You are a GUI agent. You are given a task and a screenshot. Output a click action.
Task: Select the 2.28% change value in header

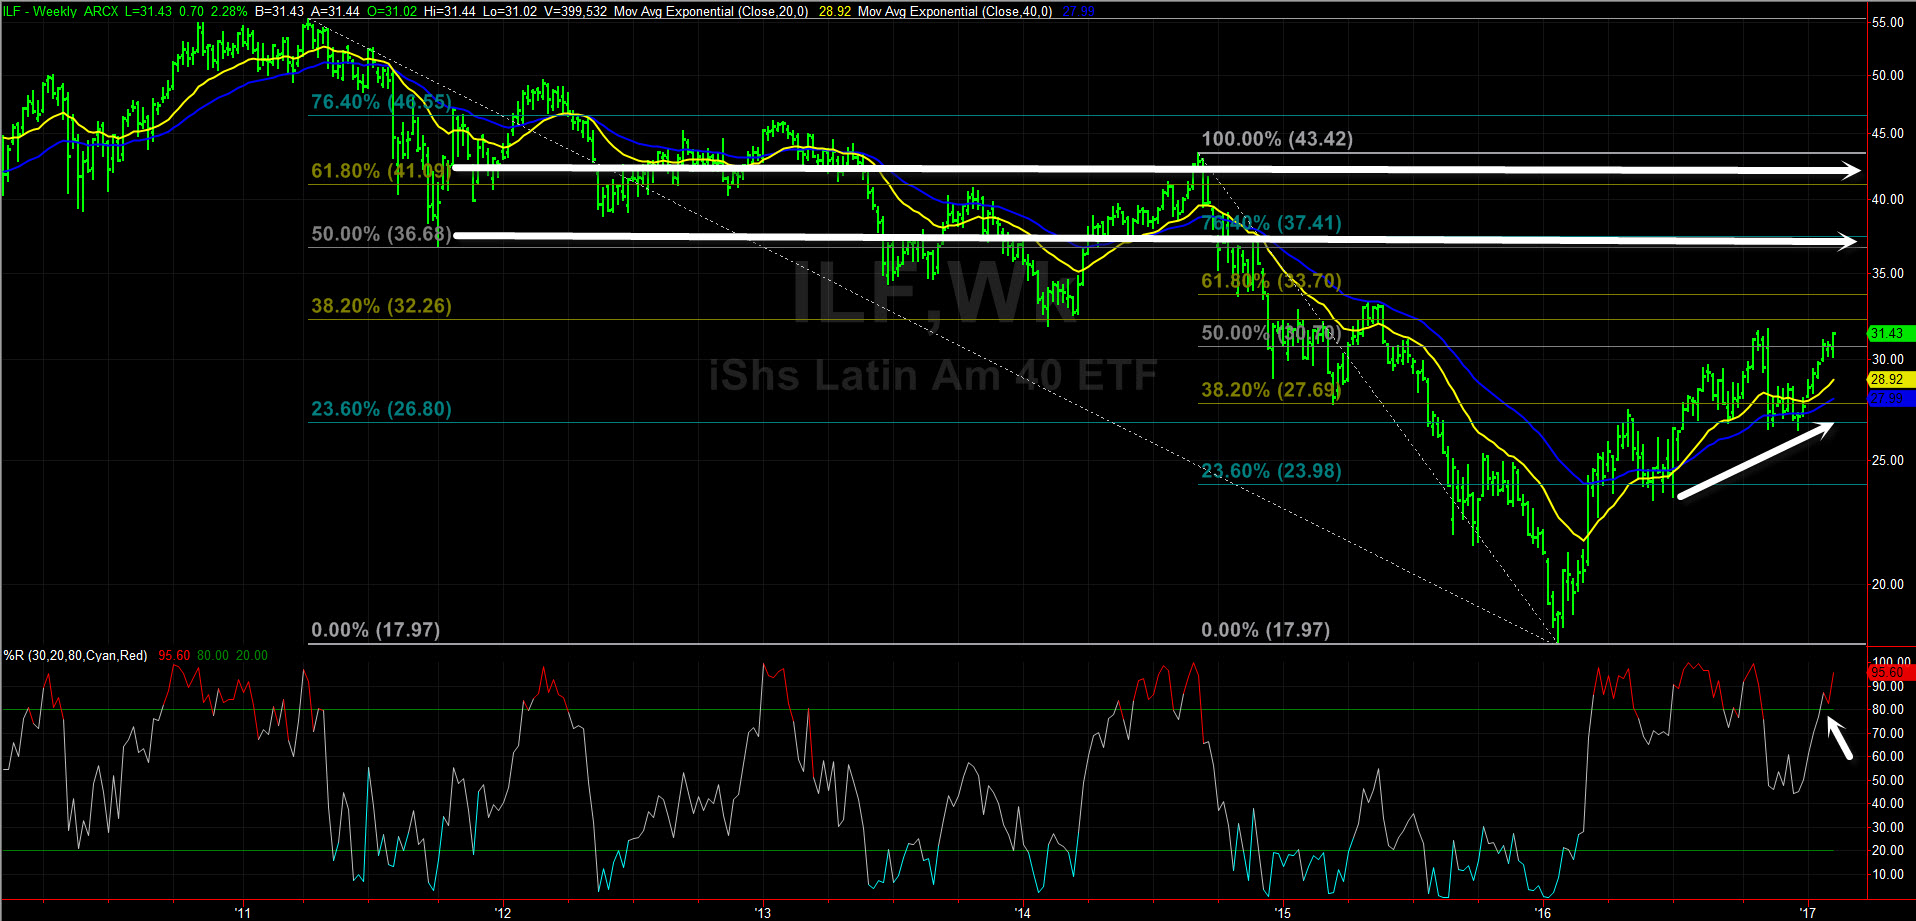click(229, 11)
